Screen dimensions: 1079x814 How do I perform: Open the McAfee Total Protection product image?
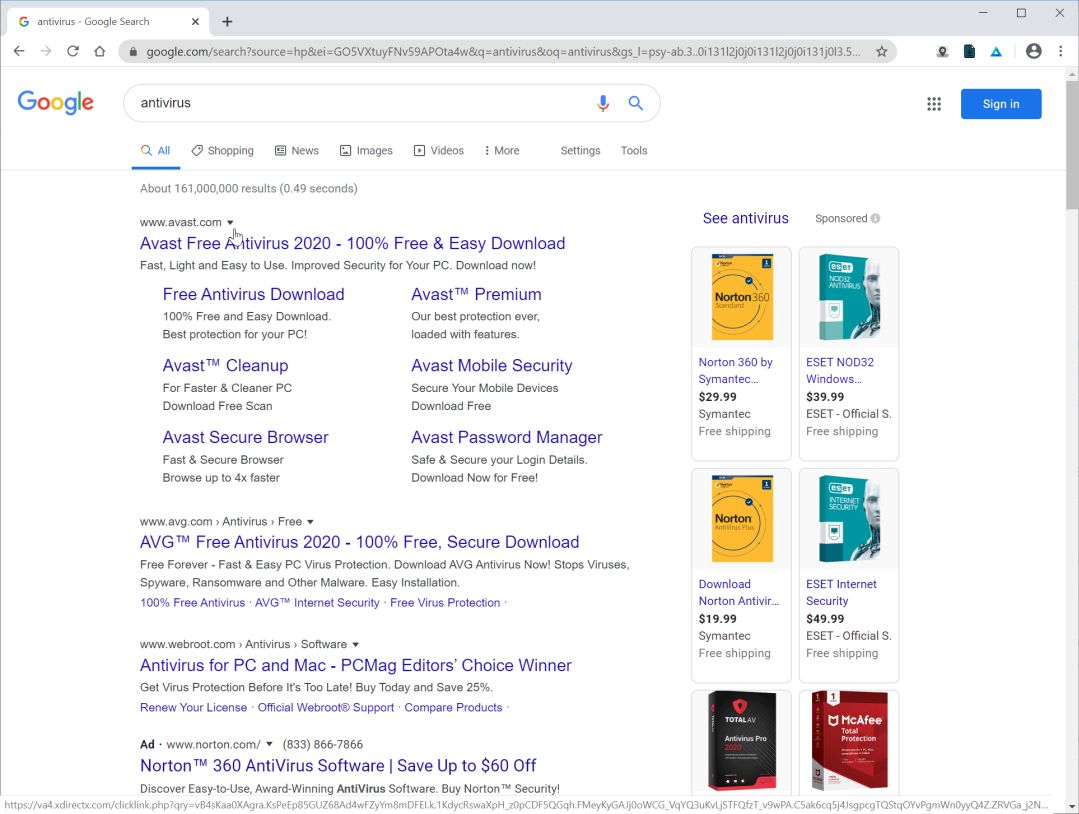tap(849, 740)
